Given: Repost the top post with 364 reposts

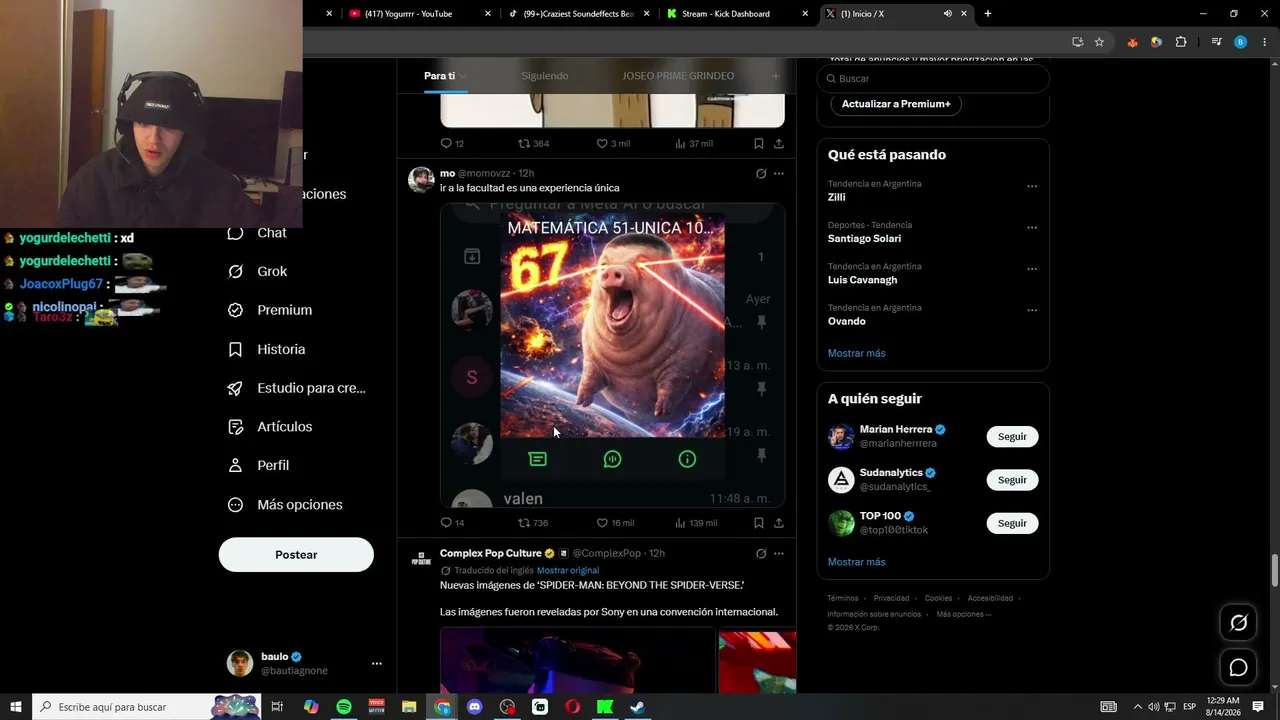Looking at the screenshot, I should tap(524, 144).
